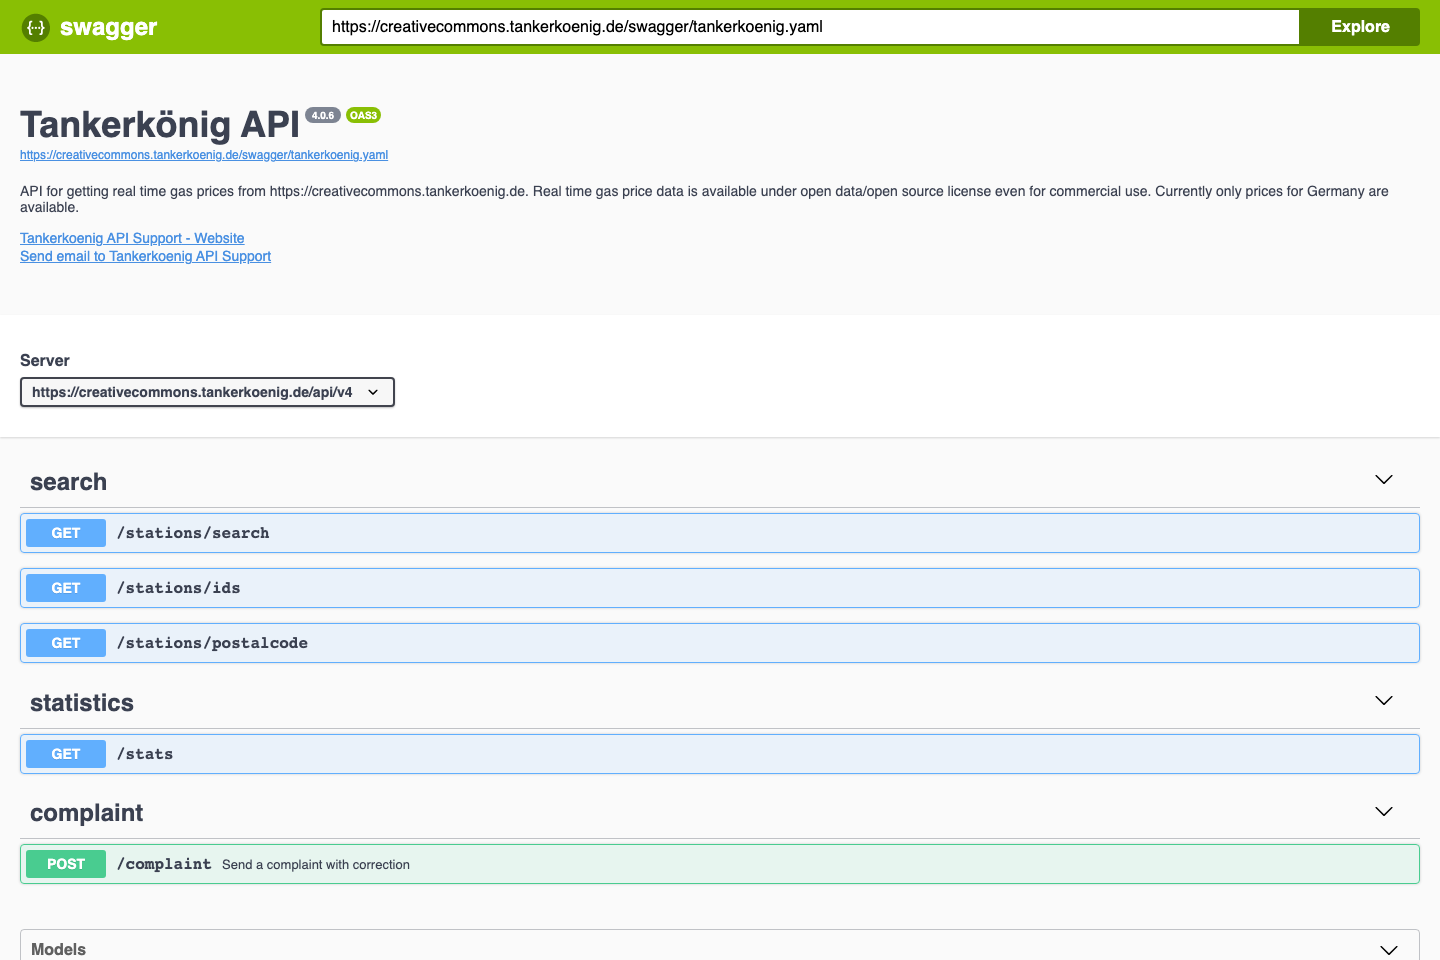Image resolution: width=1440 pixels, height=960 pixels.
Task: Expand the GET /stats operation
Action: pyautogui.click(x=700, y=753)
